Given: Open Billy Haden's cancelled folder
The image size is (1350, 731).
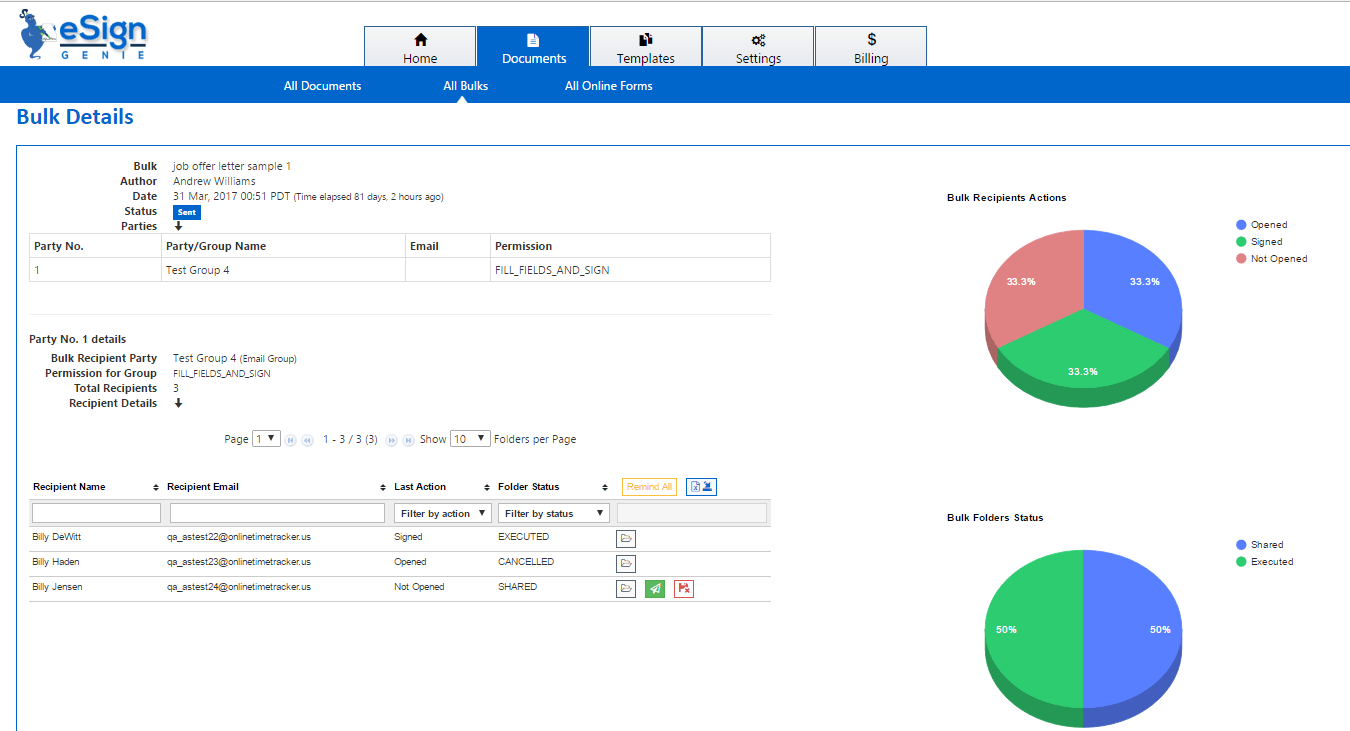Looking at the screenshot, I should point(625,563).
